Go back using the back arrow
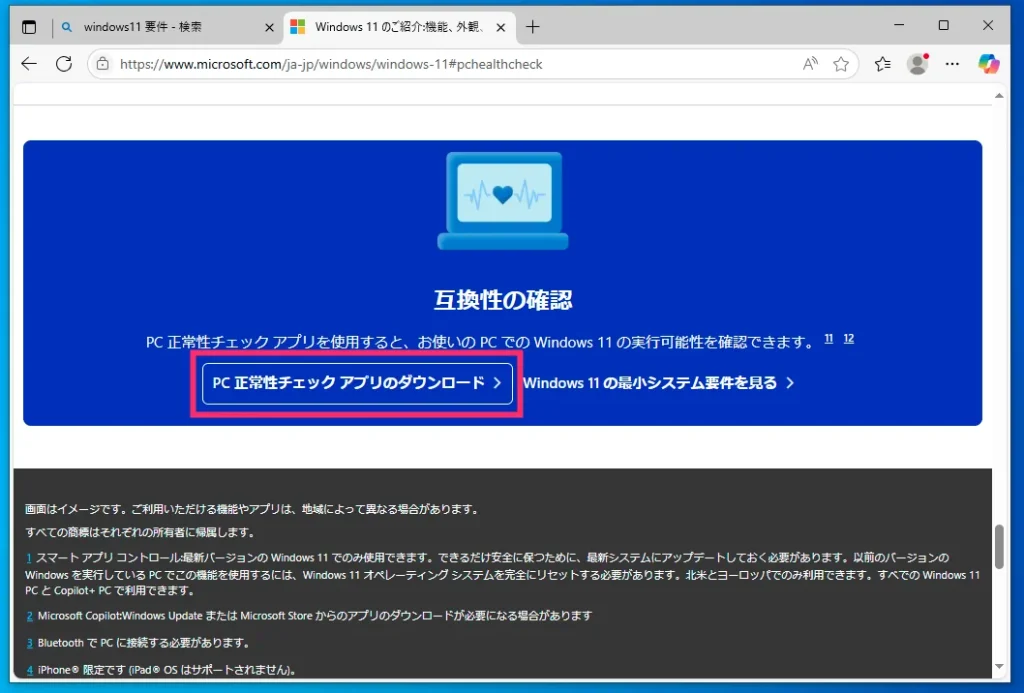1024x693 pixels. coord(29,64)
